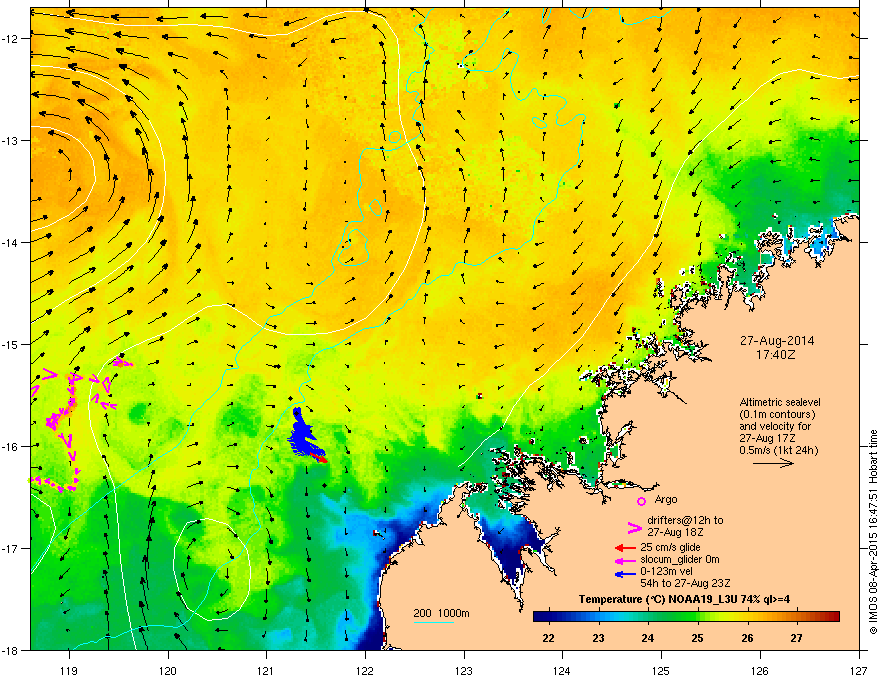Viewport: 880px width, 680px height.
Task: Click the blue 0-123m vel arrow symbol
Action: 625,574
